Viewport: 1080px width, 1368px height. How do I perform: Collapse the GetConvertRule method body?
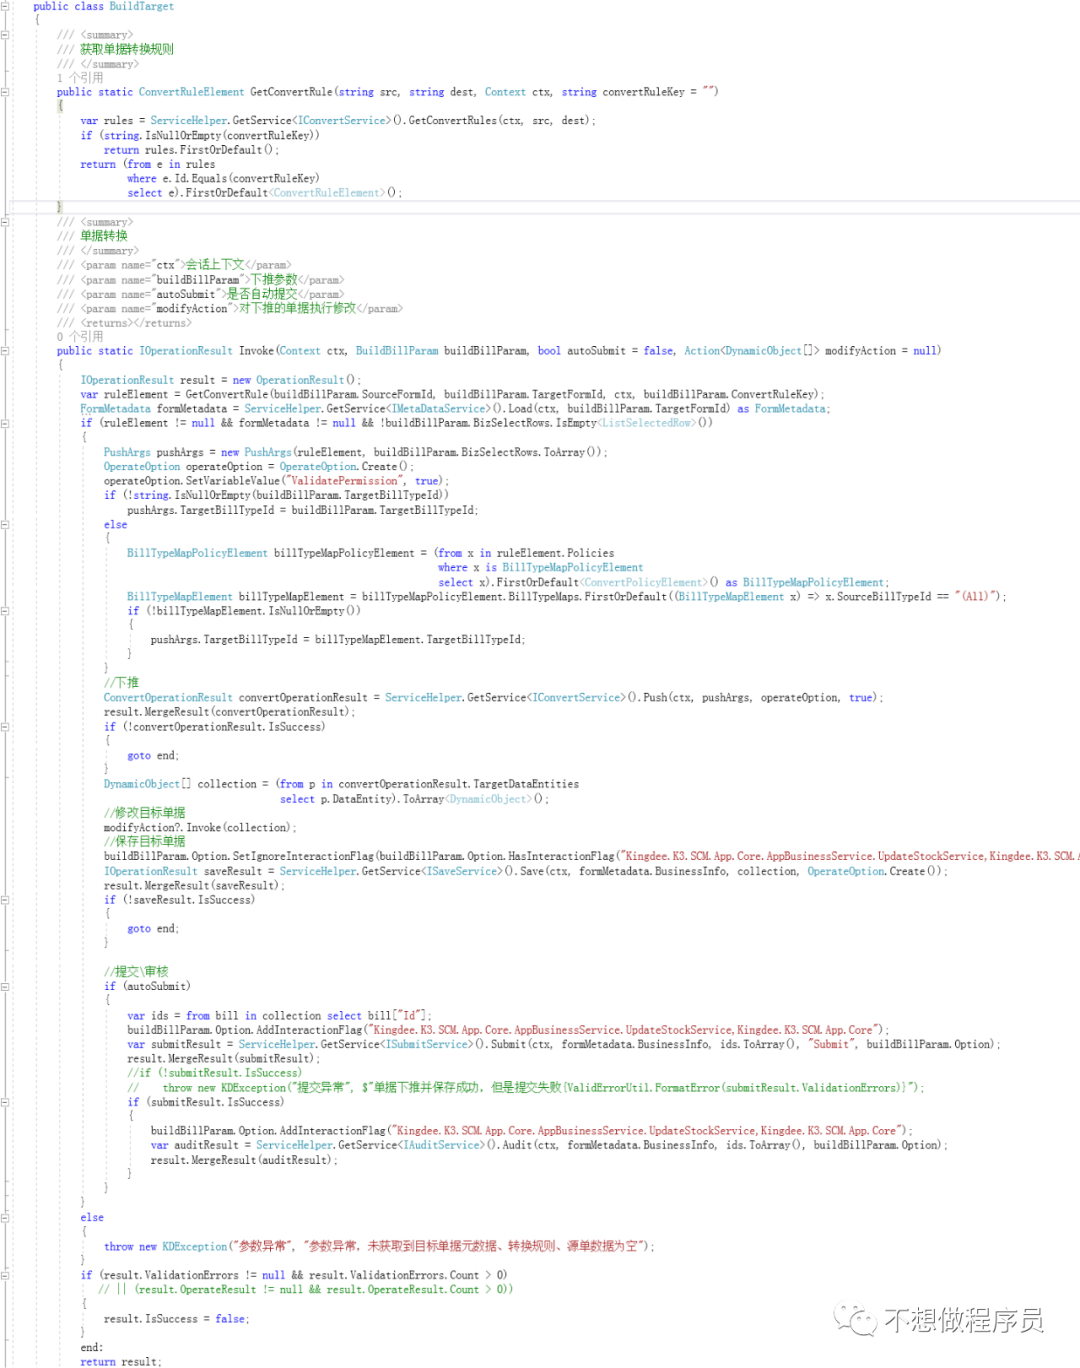coord(5,92)
